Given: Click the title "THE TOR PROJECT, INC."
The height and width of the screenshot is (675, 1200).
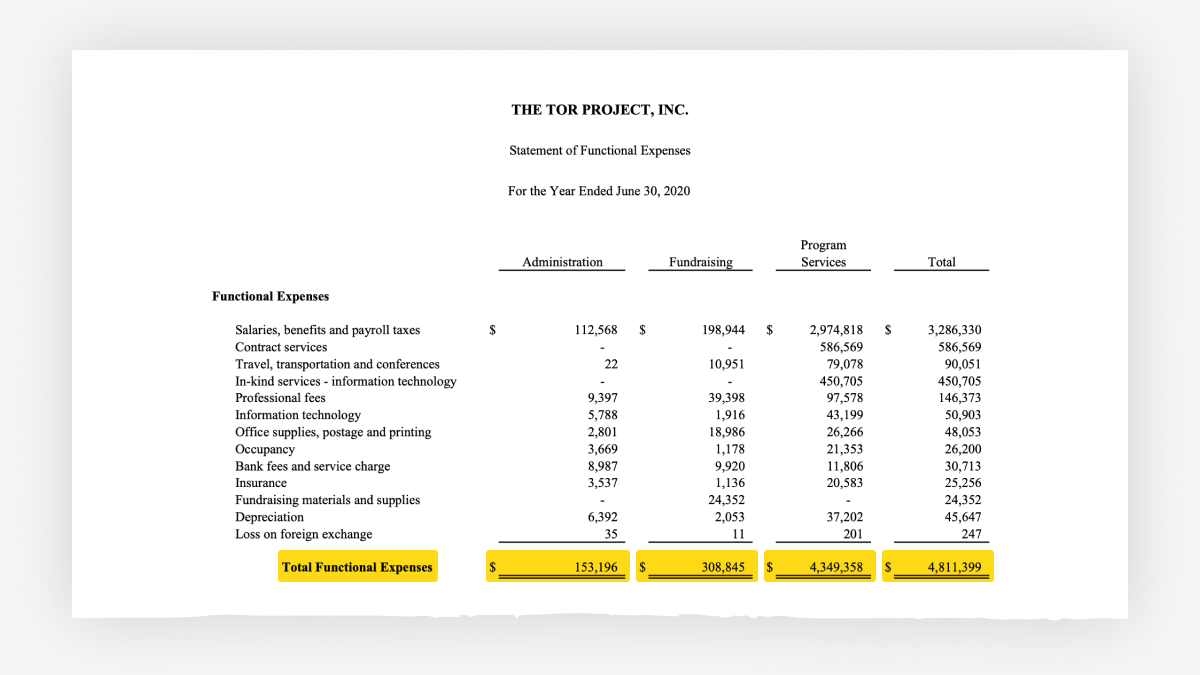Looking at the screenshot, I should [600, 110].
